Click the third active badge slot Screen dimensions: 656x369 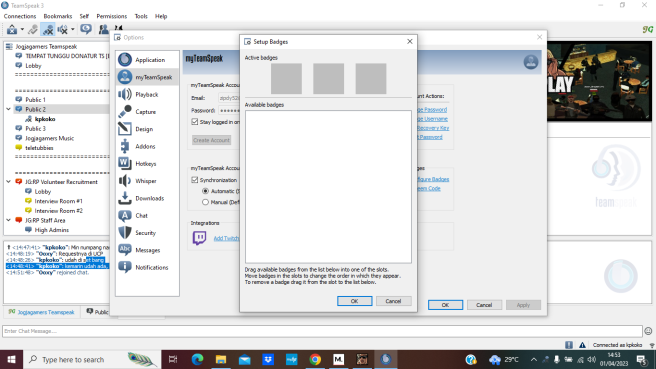pyautogui.click(x=371, y=79)
